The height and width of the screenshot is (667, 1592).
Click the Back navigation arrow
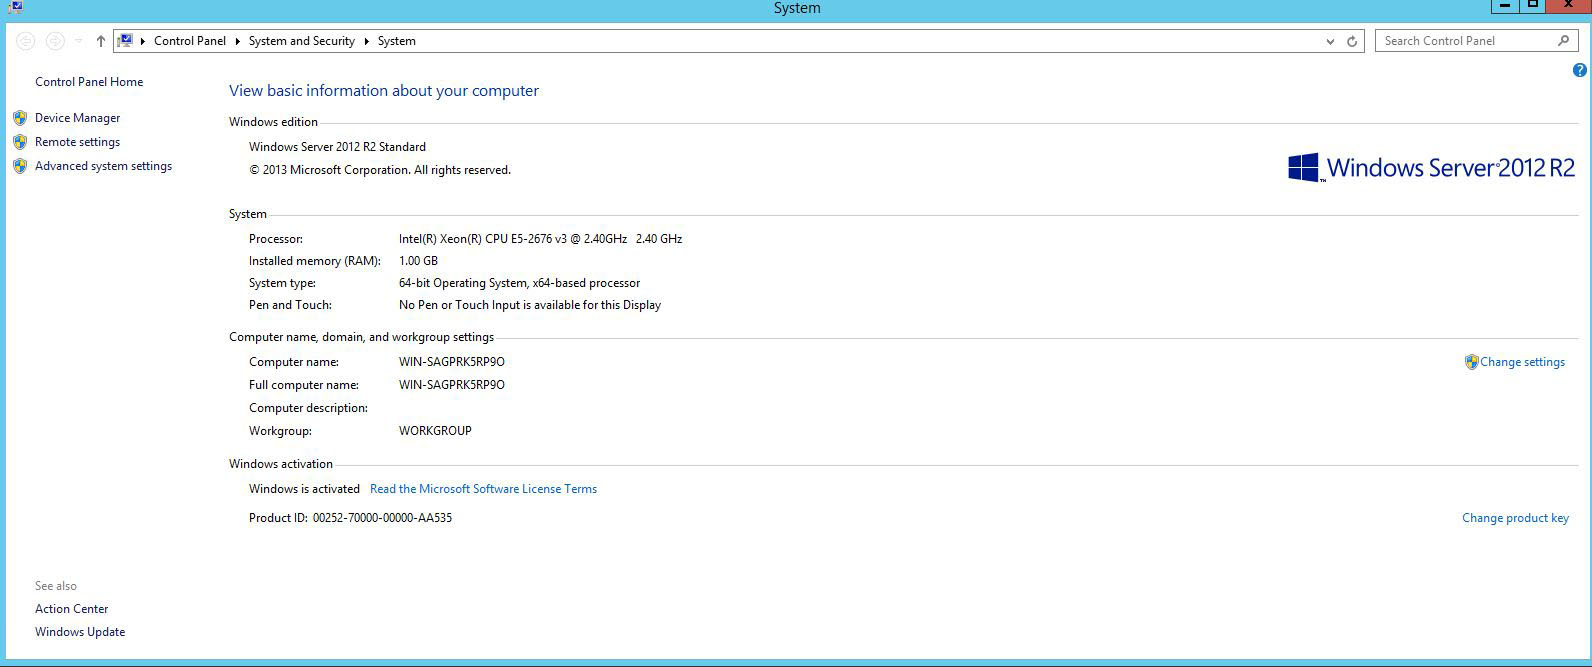(26, 41)
